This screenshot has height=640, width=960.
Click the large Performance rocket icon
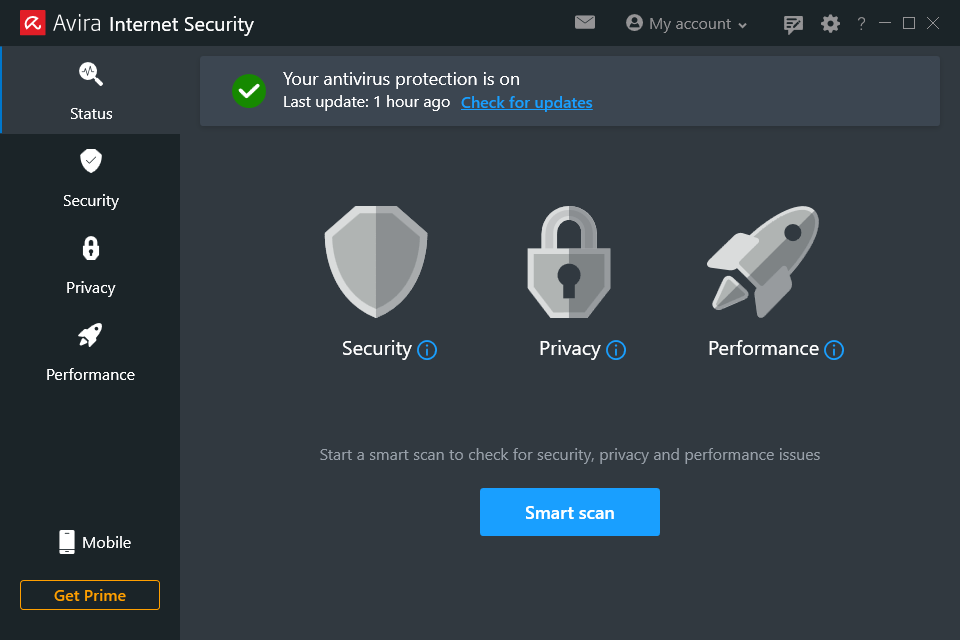762,262
